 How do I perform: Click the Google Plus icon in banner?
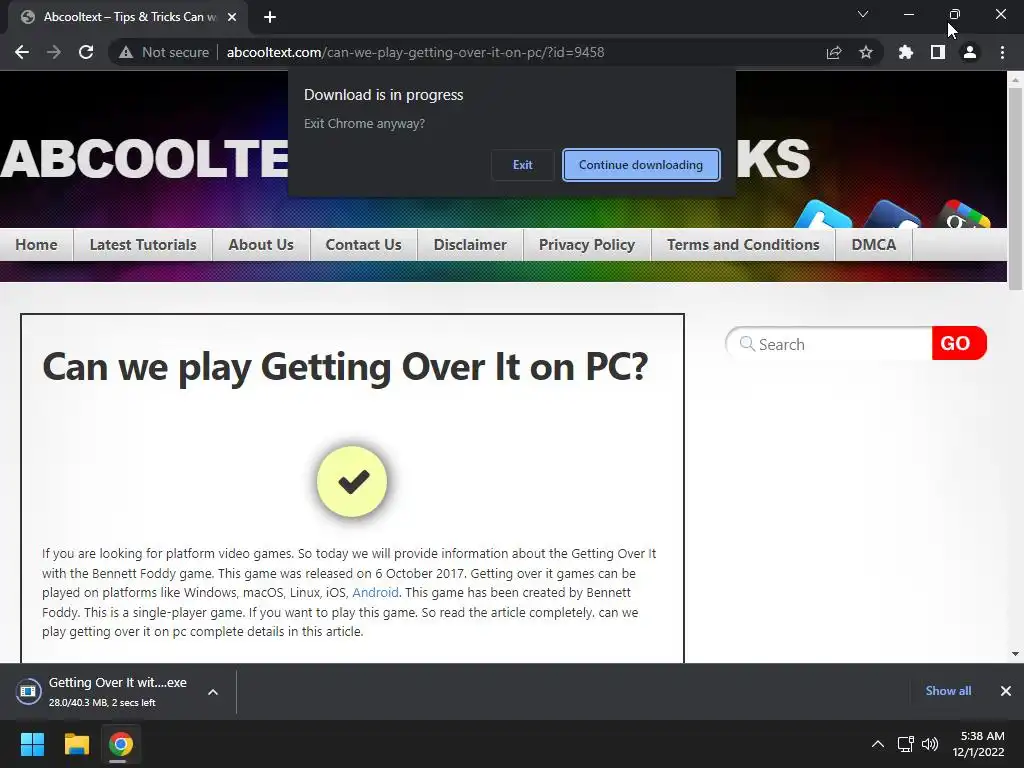click(x=963, y=216)
